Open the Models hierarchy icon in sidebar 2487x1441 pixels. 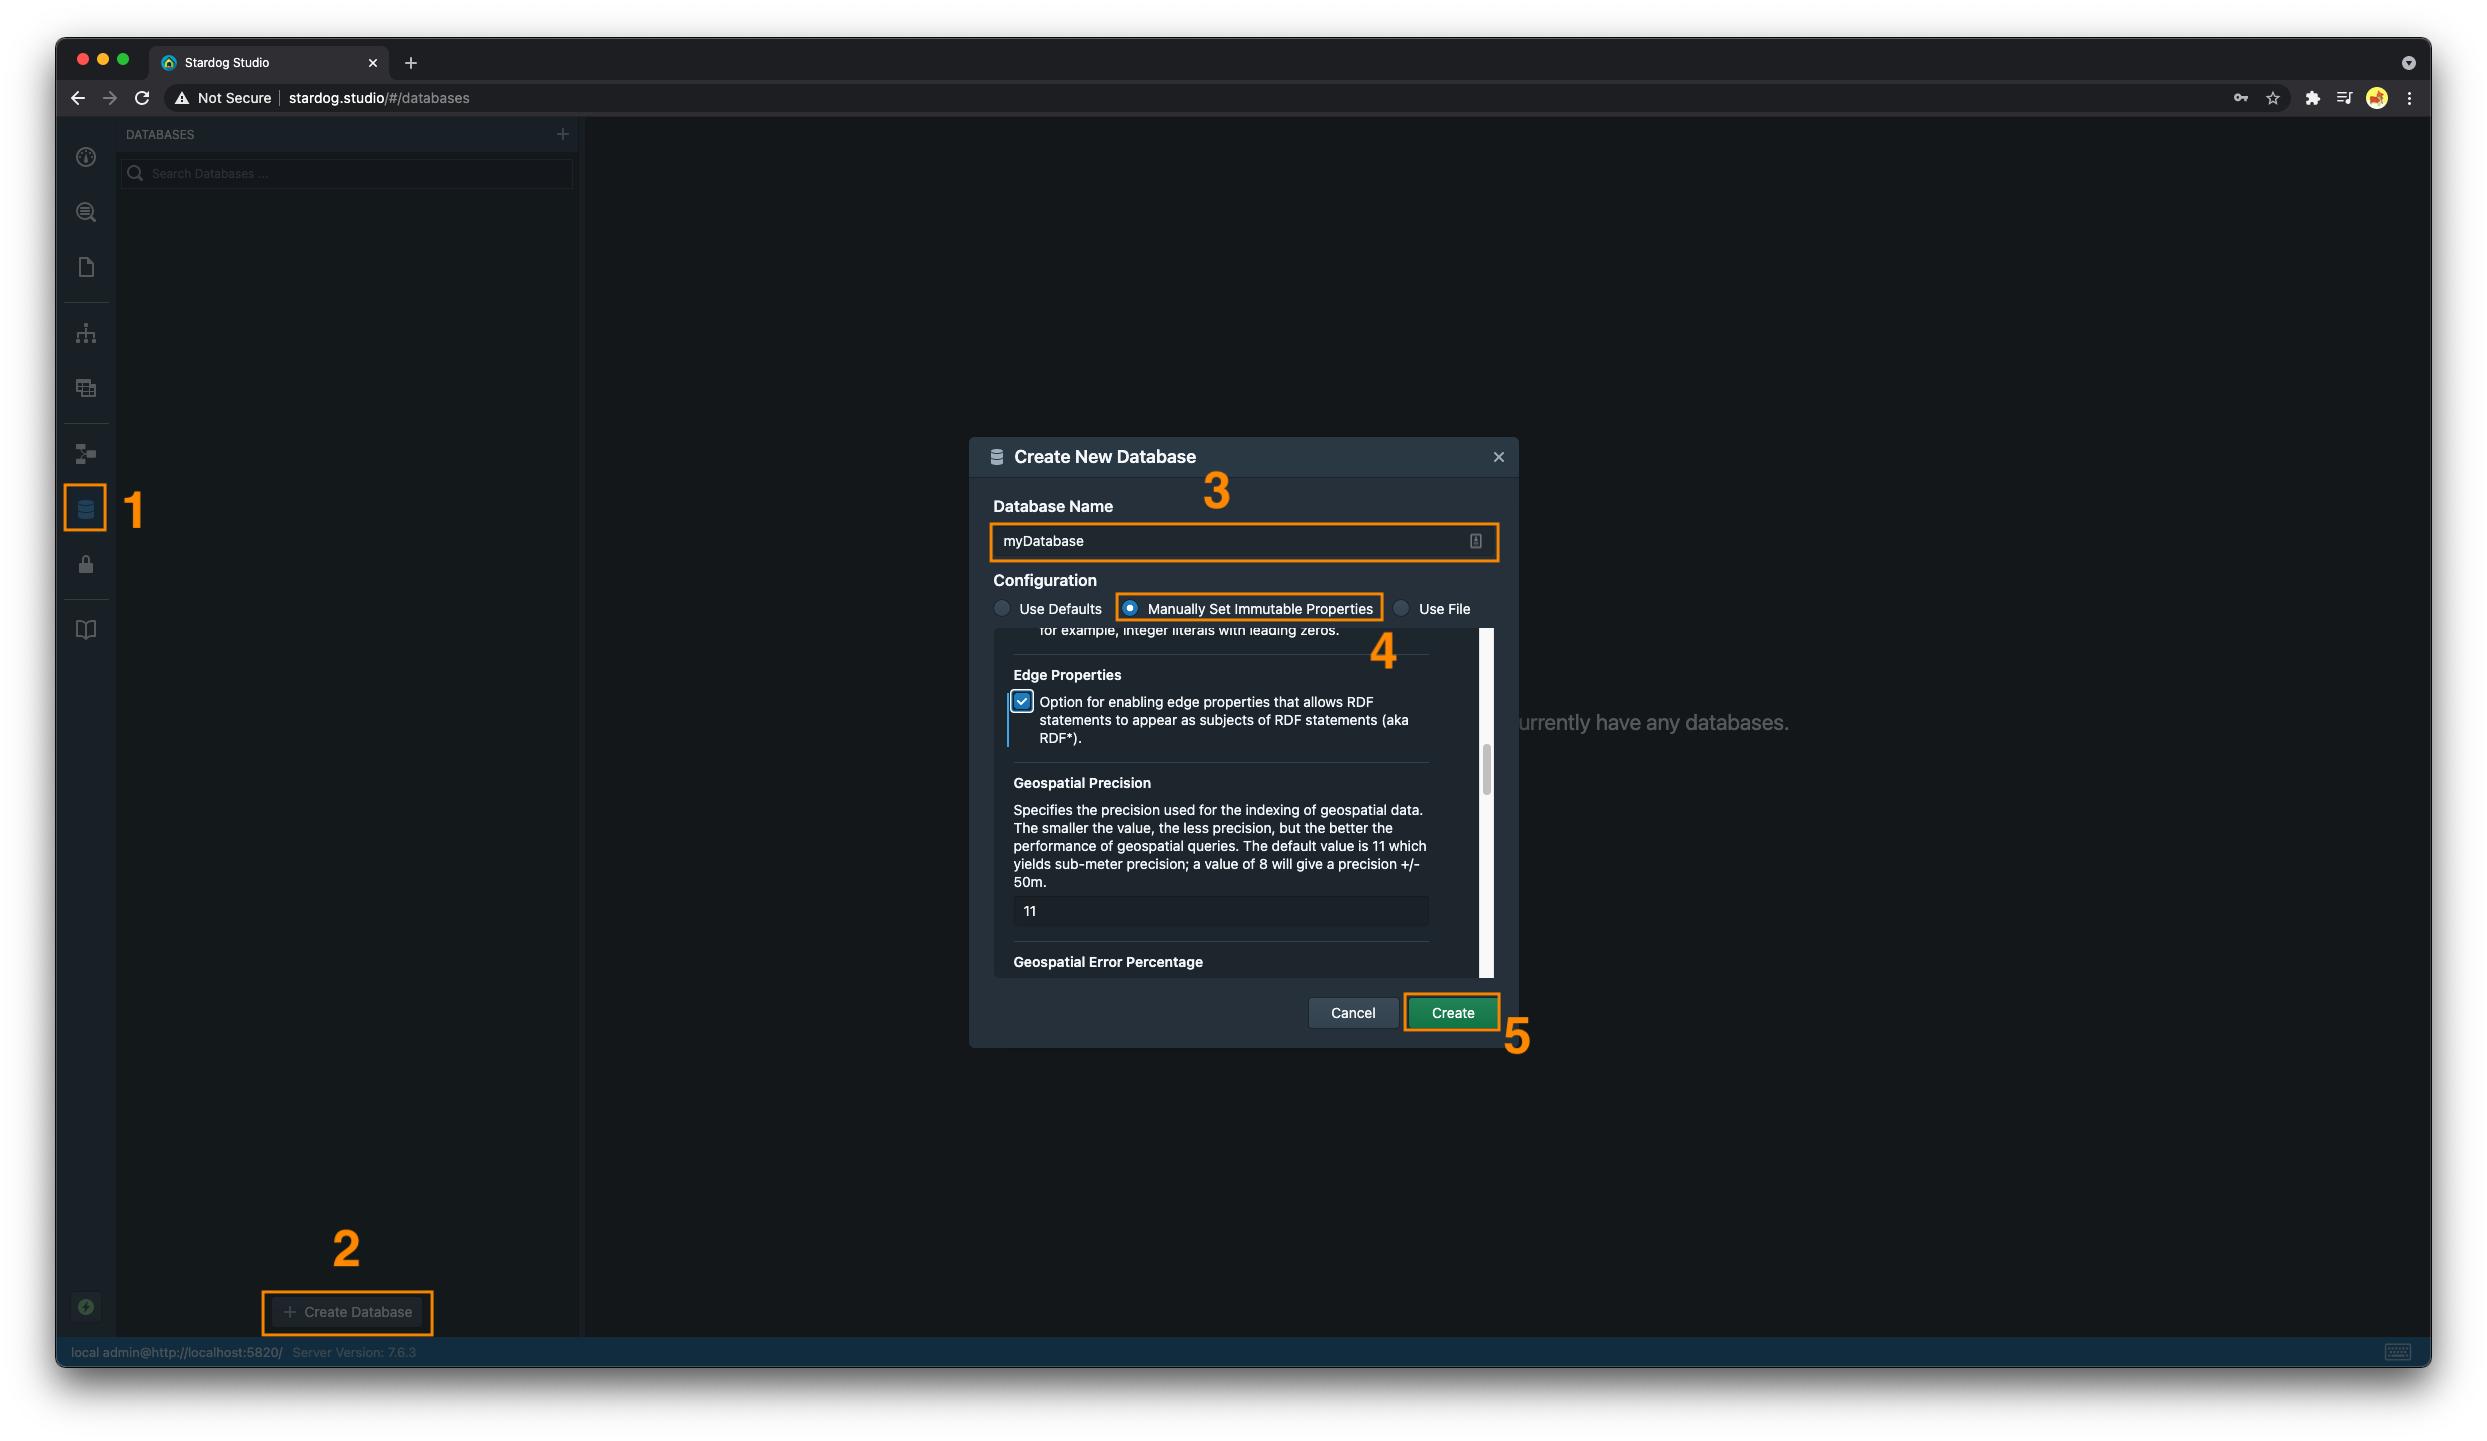click(86, 333)
